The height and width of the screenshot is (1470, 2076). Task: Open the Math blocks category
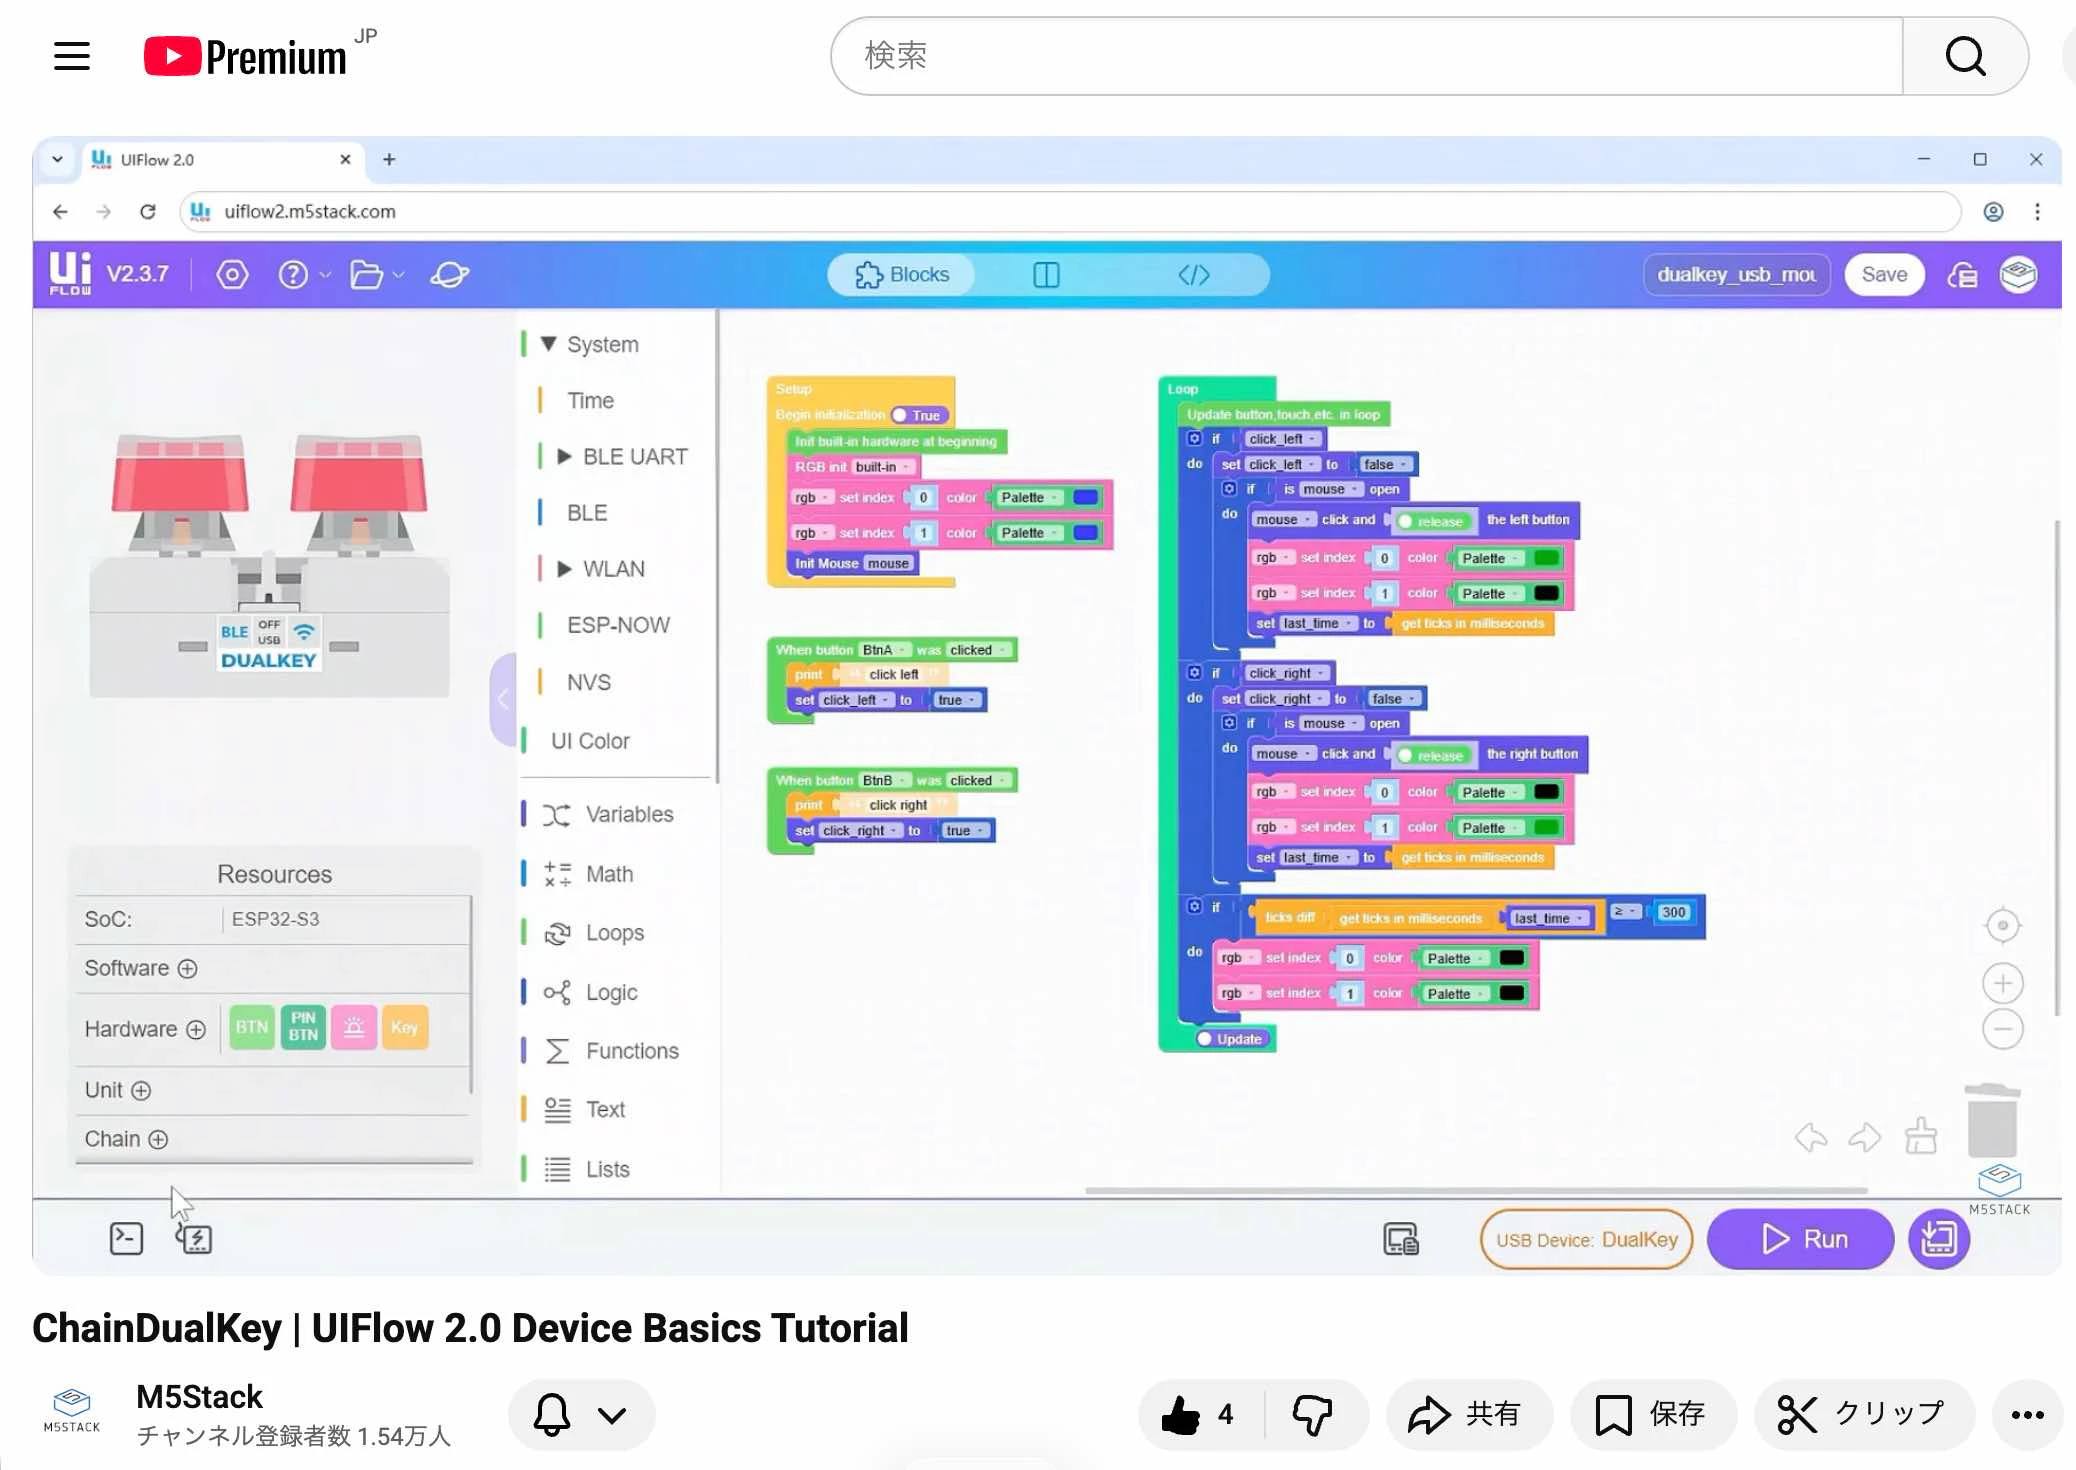[x=609, y=874]
